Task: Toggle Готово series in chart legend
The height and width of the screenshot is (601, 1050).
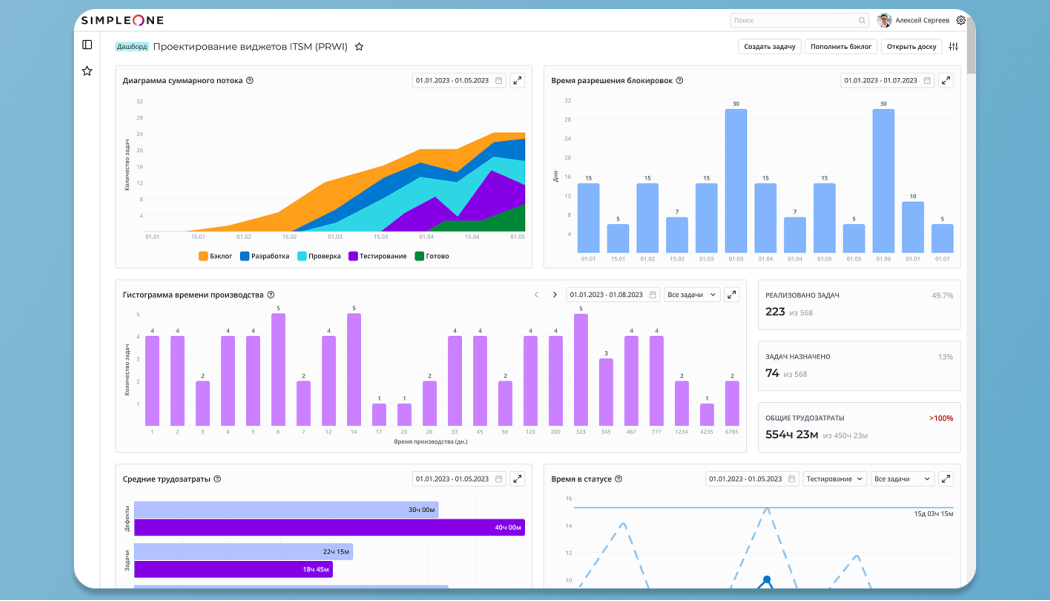Action: 432,256
